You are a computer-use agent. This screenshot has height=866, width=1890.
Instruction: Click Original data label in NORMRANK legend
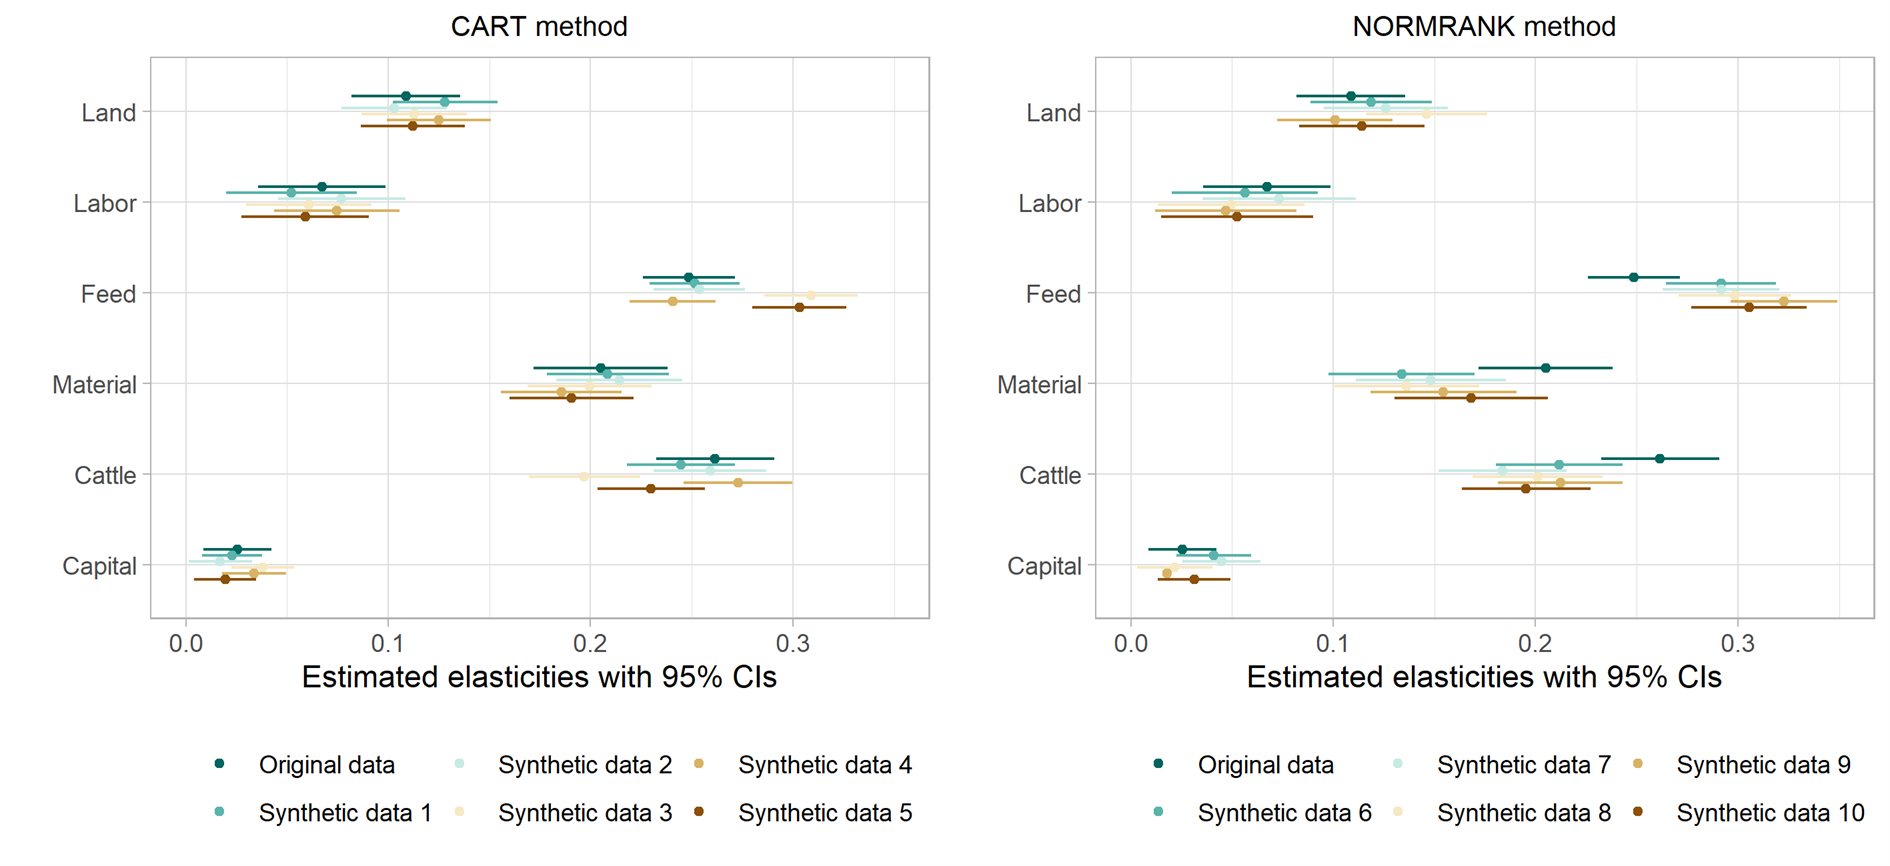[x=1265, y=765]
